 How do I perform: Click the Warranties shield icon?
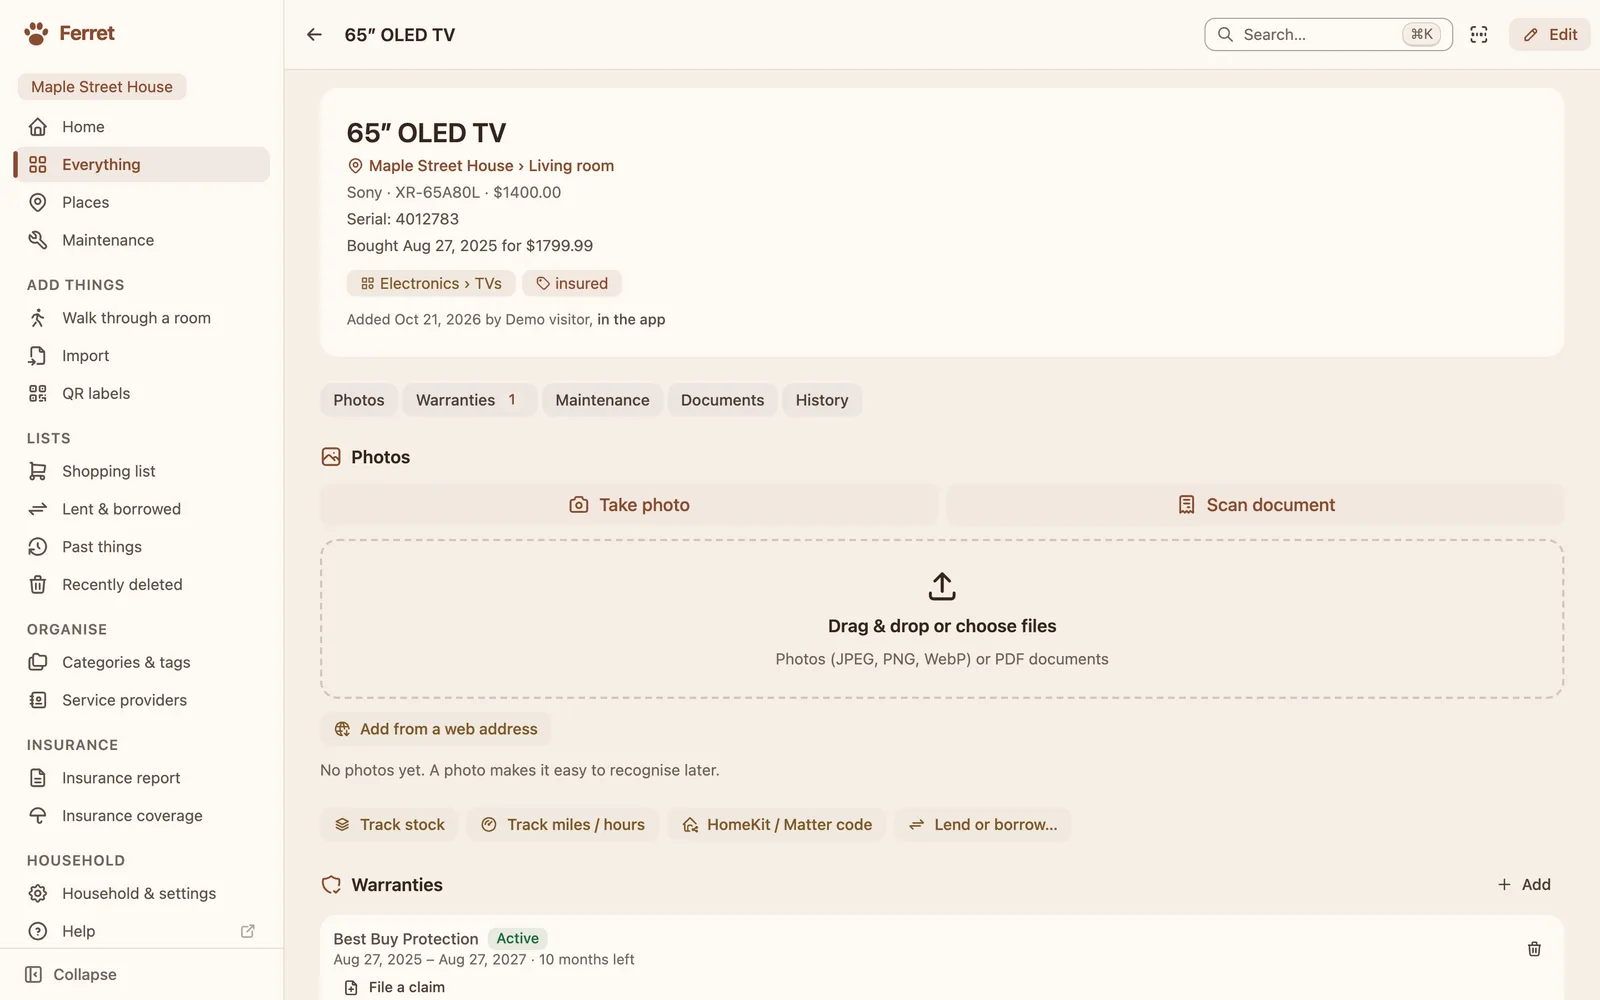[x=331, y=885]
